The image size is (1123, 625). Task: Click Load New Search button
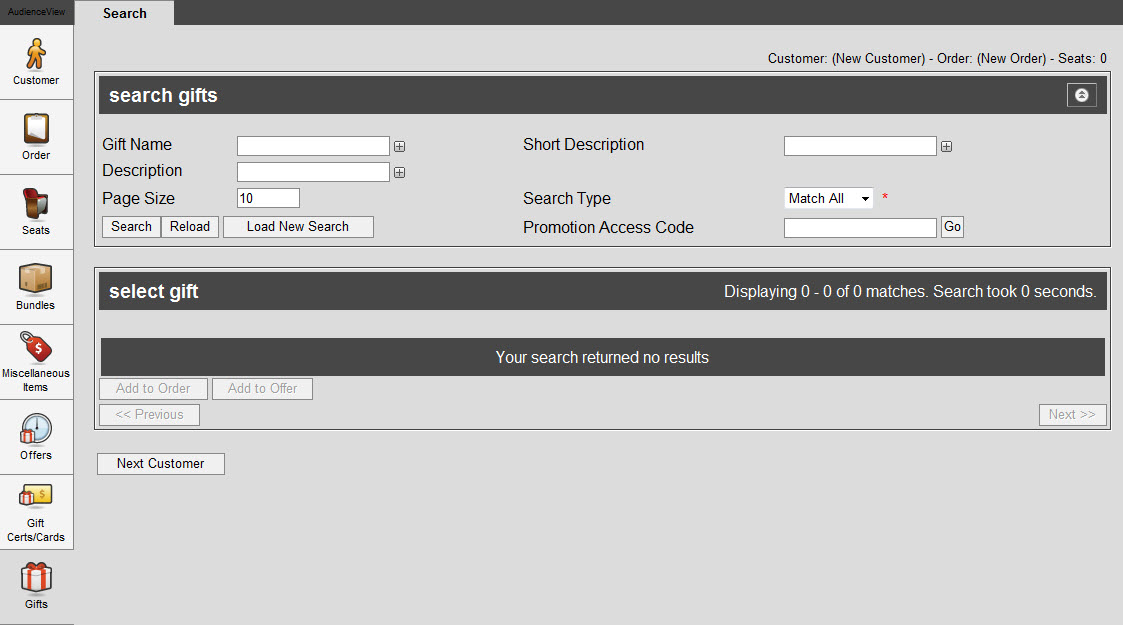(x=298, y=227)
